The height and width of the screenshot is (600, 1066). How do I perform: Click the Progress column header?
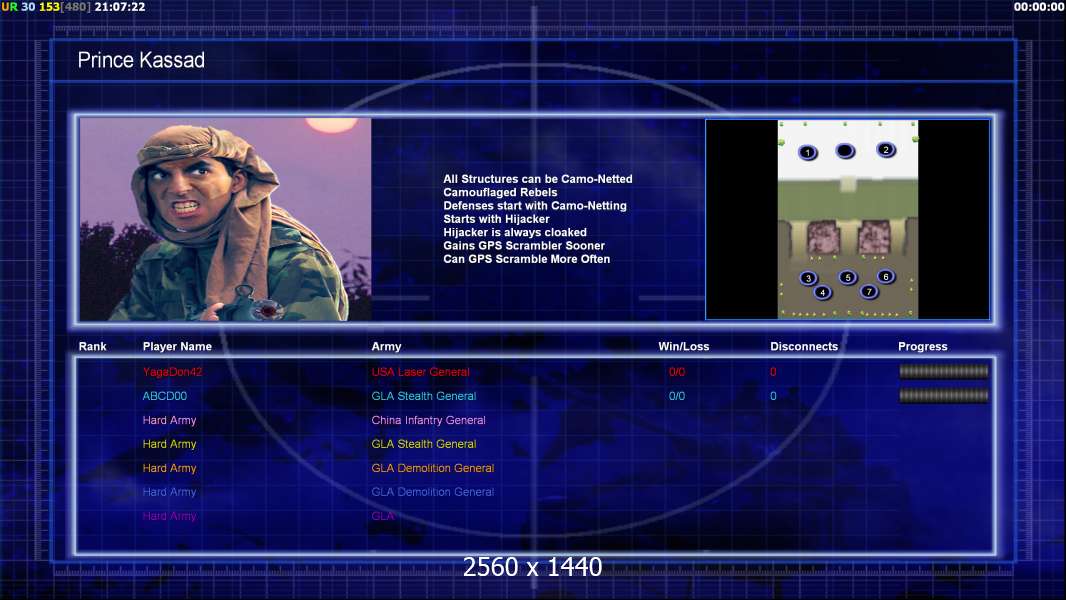pos(923,347)
